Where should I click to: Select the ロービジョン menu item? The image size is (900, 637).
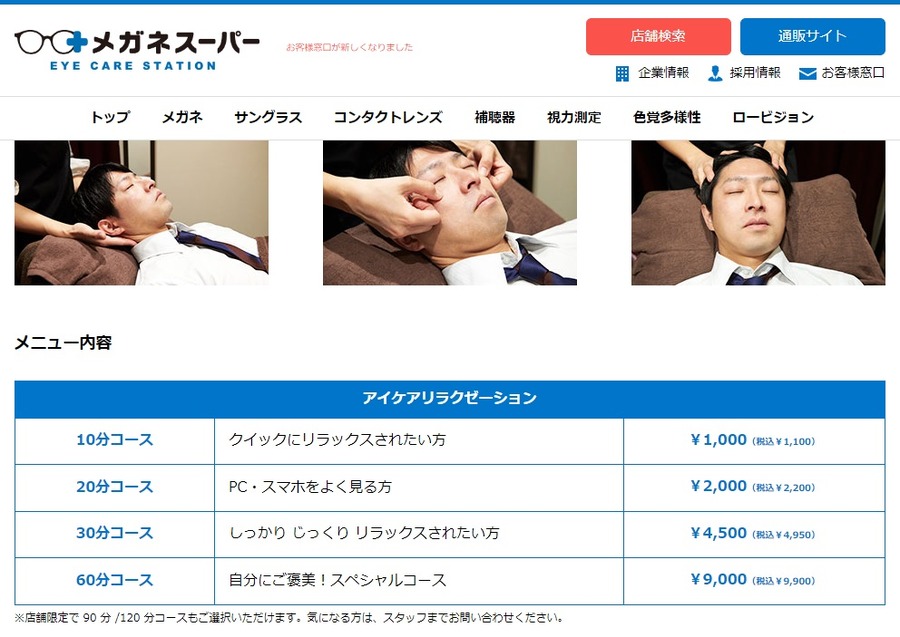(x=773, y=118)
